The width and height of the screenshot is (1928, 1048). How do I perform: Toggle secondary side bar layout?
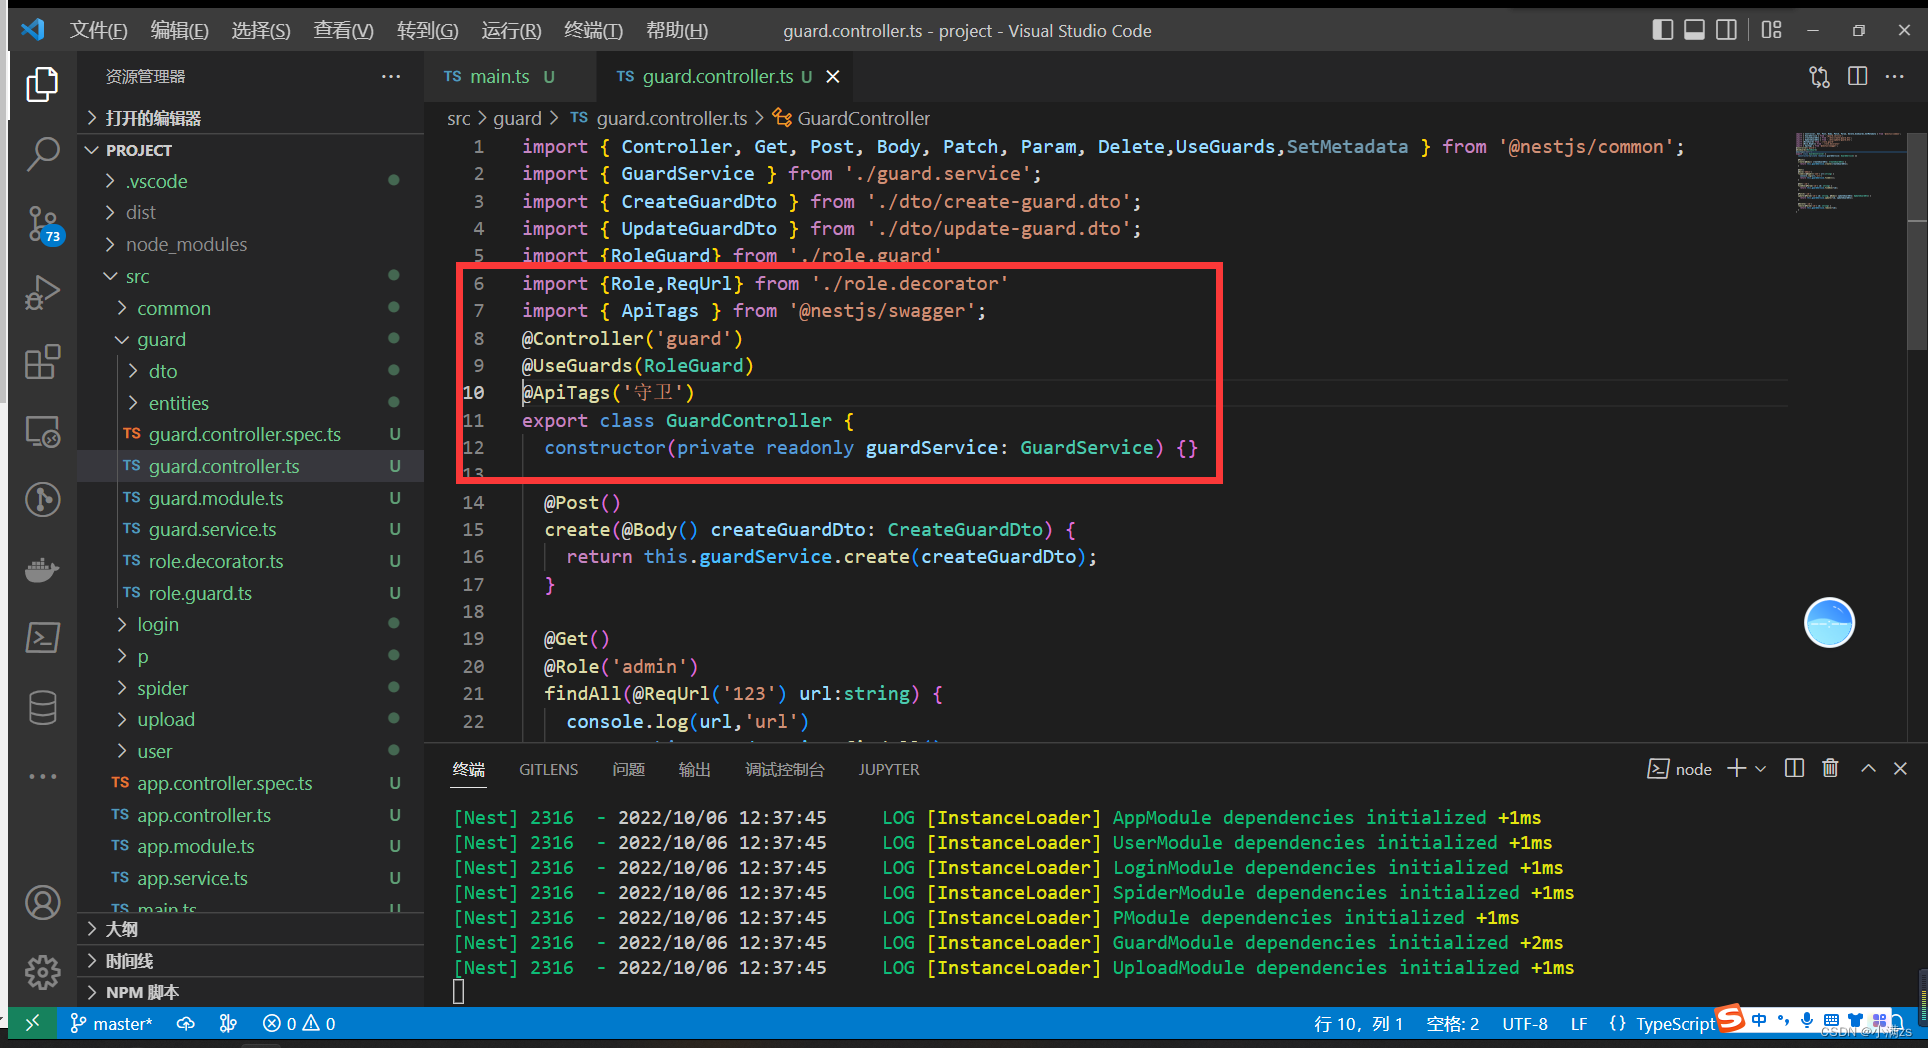click(1726, 30)
